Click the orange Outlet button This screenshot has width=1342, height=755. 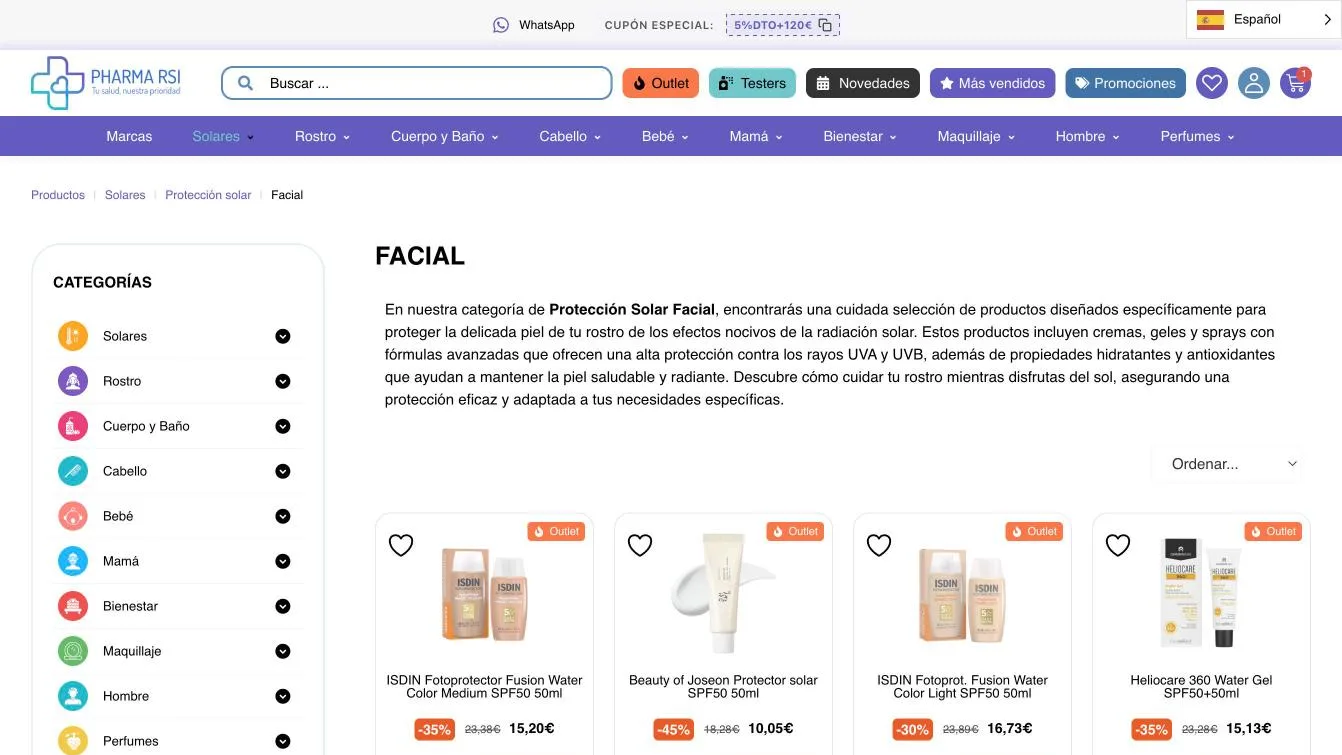pyautogui.click(x=660, y=83)
